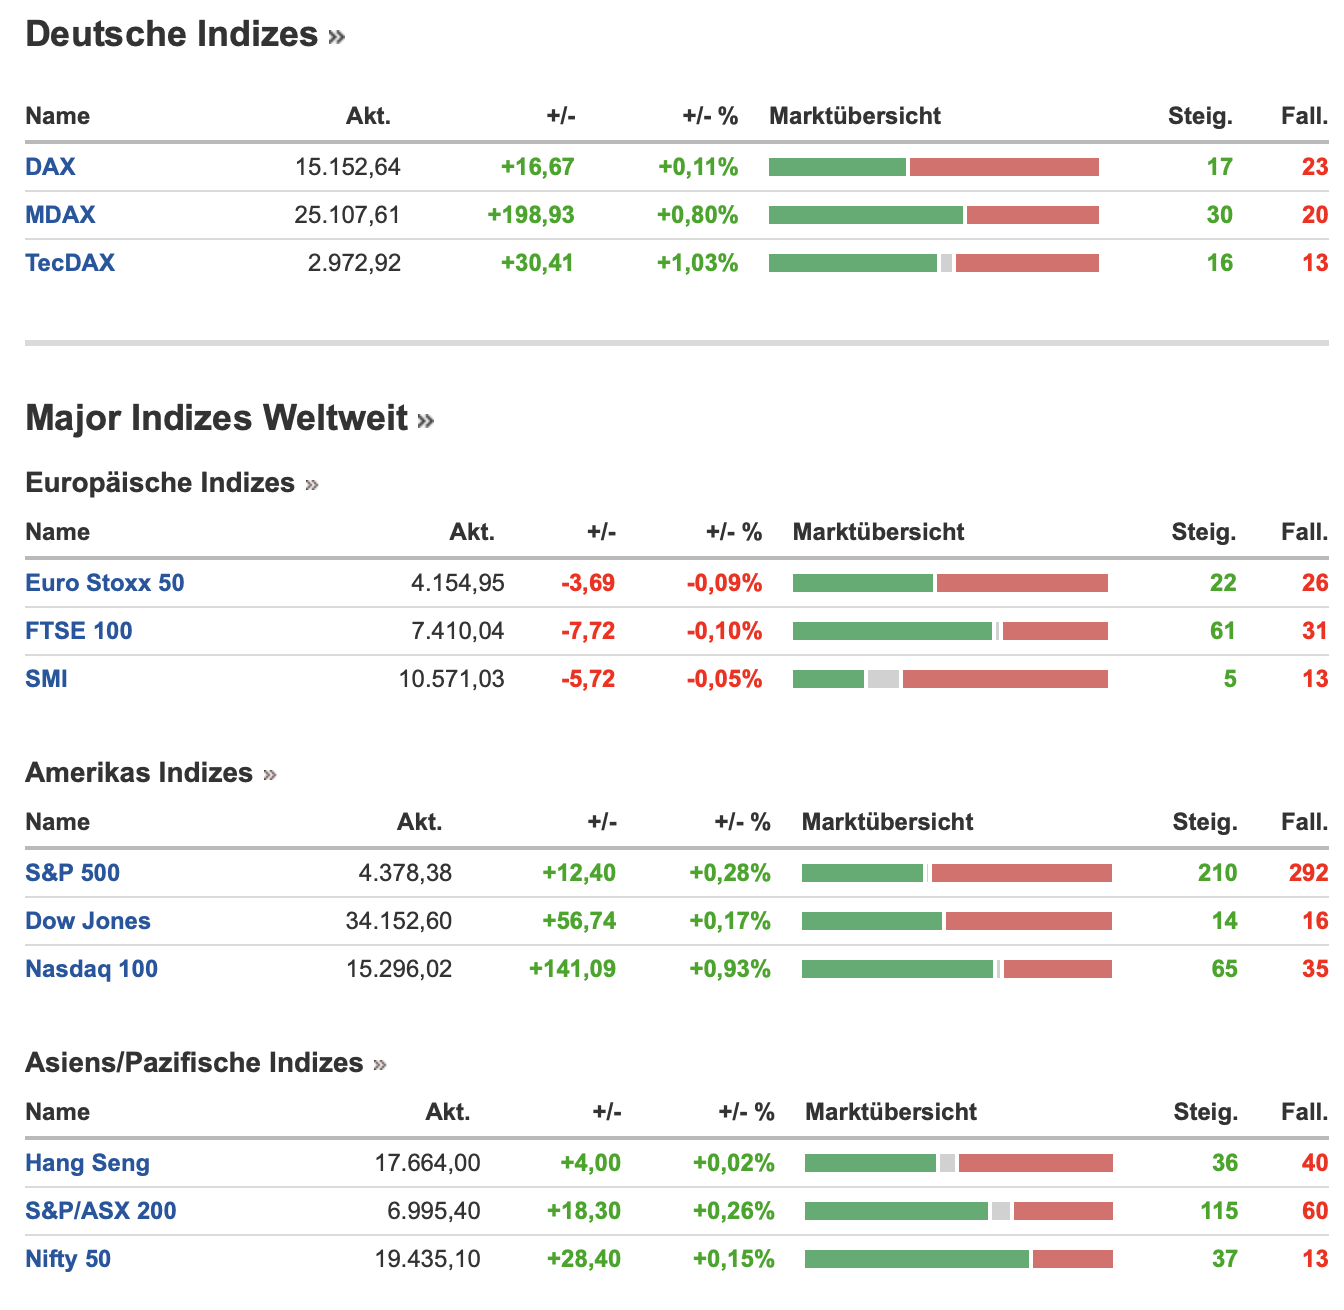1344x1310 pixels.
Task: Select the Dow Jones index
Action: 88,921
